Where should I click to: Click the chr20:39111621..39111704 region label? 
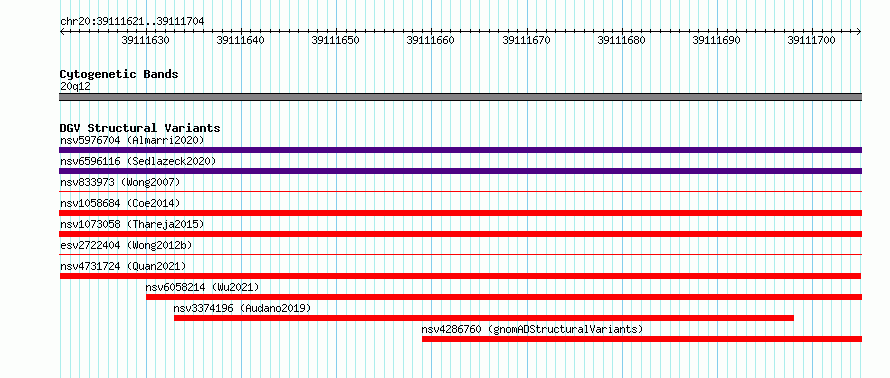(x=132, y=21)
